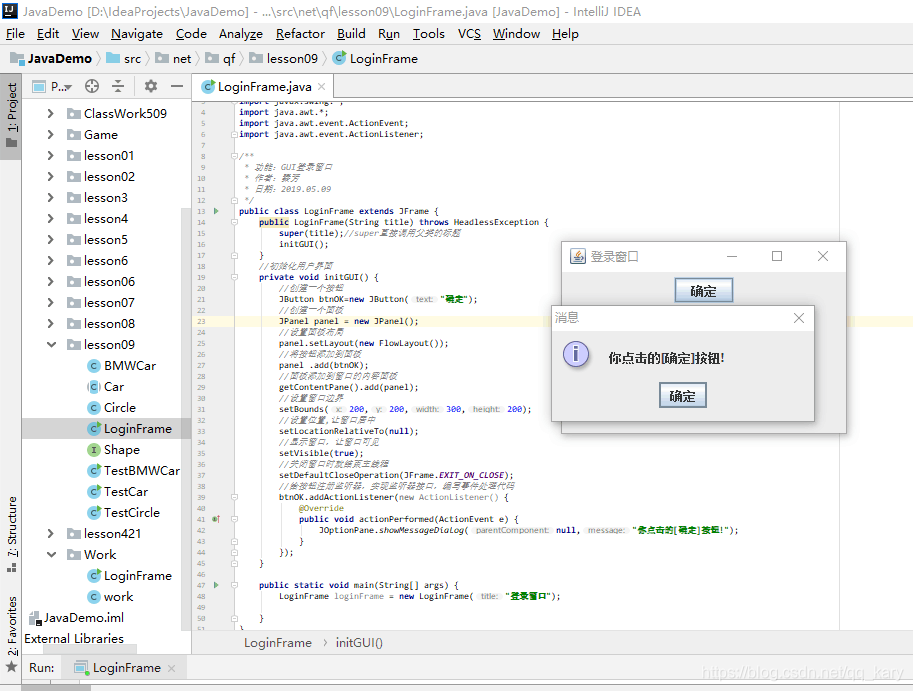The image size is (913, 691).
Task: Open the Structure tool window tab
Action: 11,533
